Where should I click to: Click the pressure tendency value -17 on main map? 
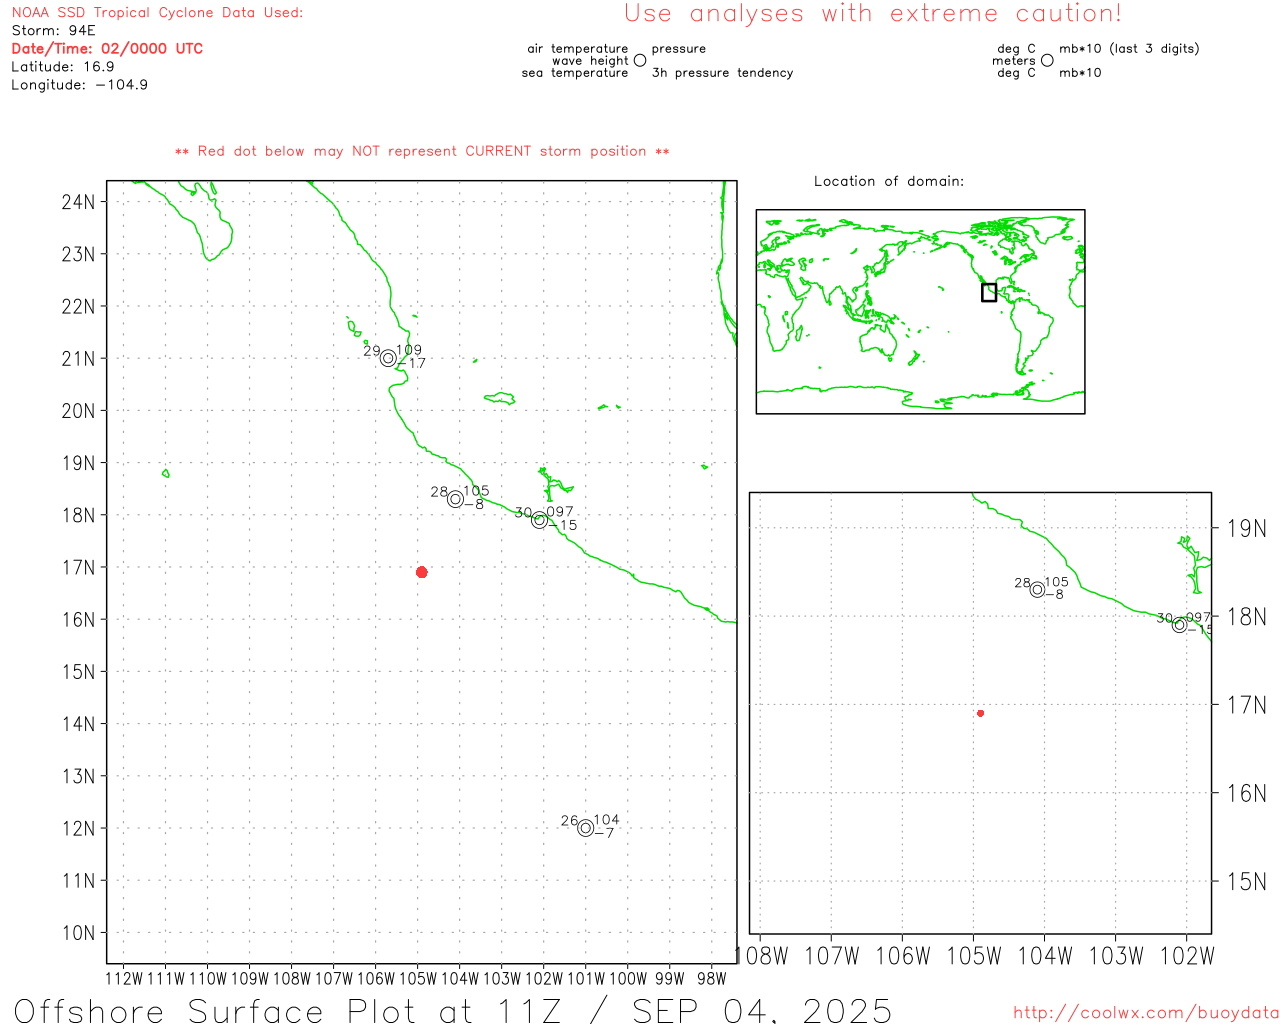click(x=411, y=364)
